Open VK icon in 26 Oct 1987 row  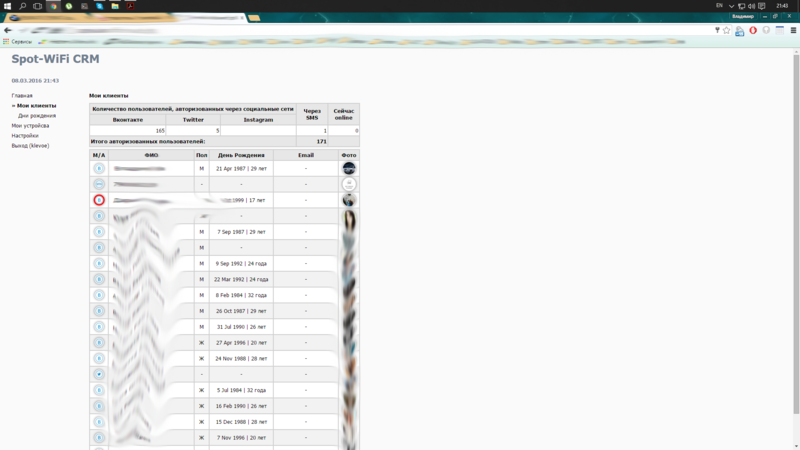[99, 311]
